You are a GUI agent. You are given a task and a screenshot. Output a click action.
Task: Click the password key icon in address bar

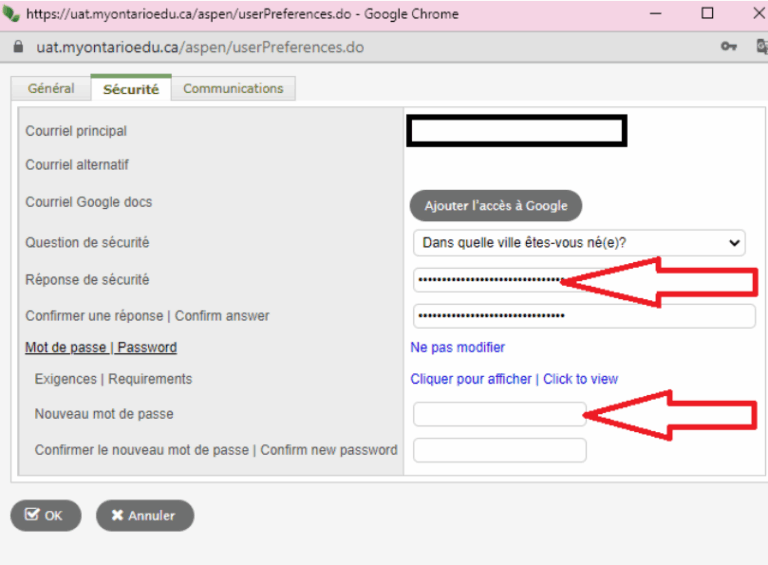click(x=728, y=47)
